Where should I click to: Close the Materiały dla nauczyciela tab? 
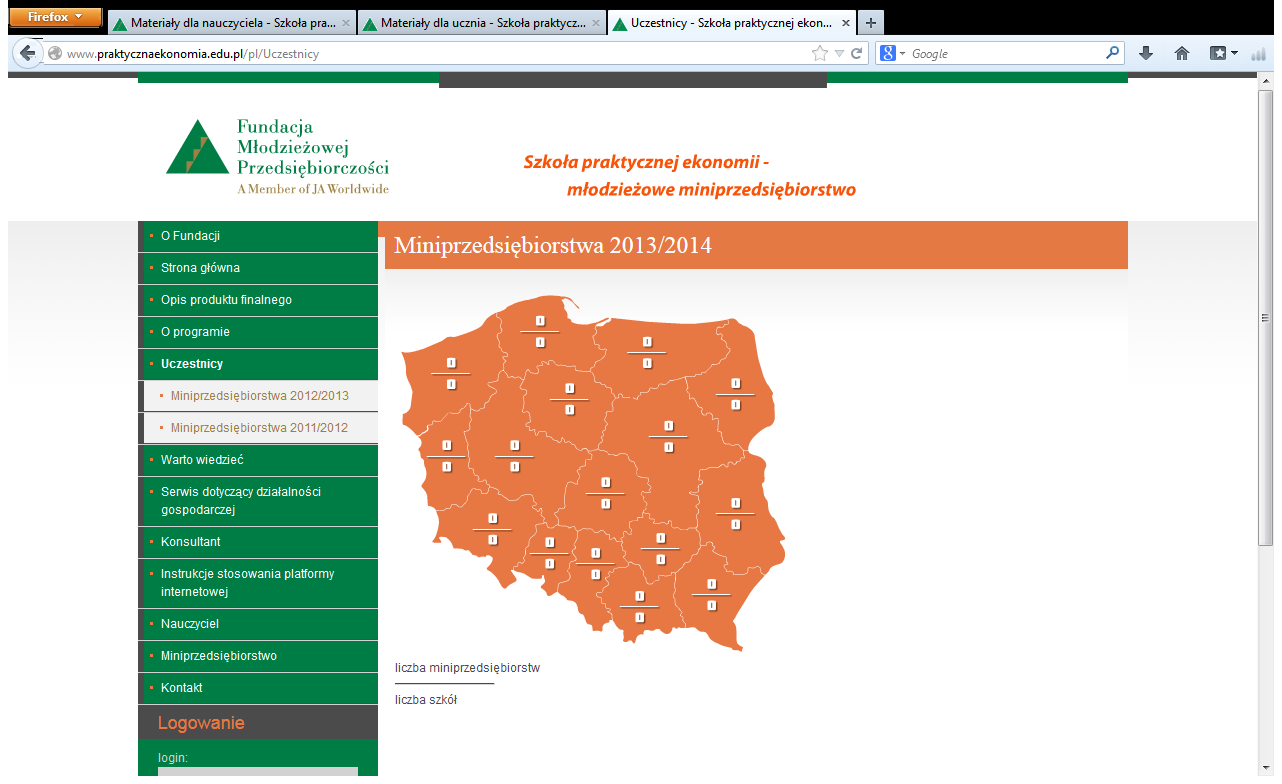tap(345, 22)
